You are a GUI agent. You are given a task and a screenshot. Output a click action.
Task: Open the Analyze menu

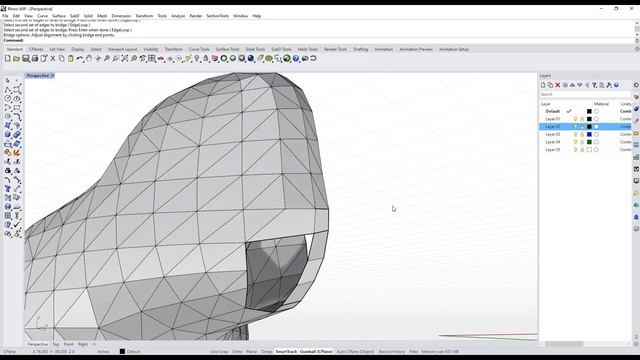click(178, 16)
